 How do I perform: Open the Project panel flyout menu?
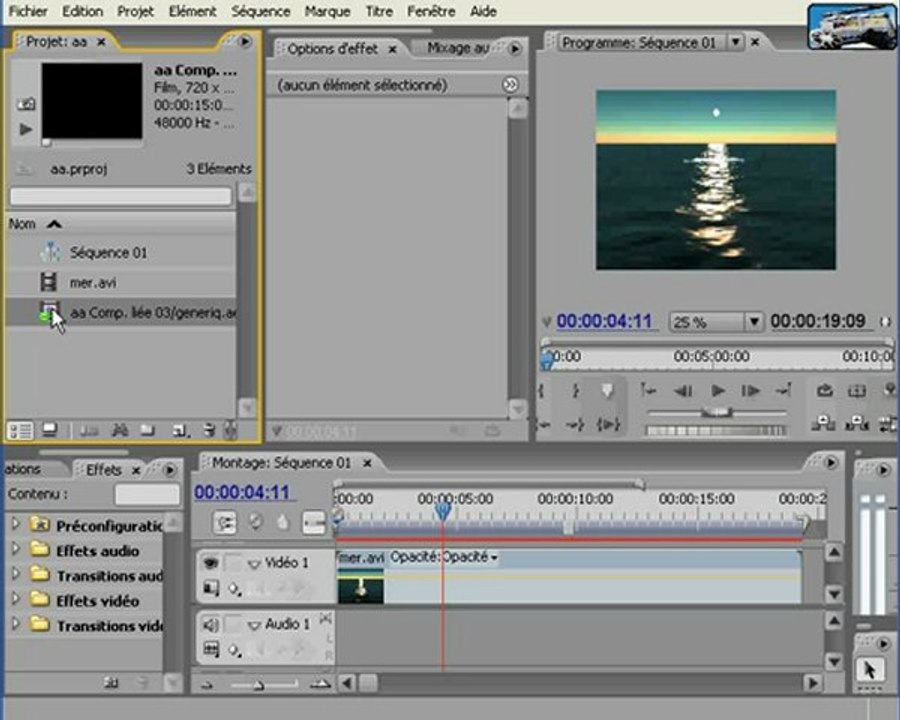click(x=245, y=41)
